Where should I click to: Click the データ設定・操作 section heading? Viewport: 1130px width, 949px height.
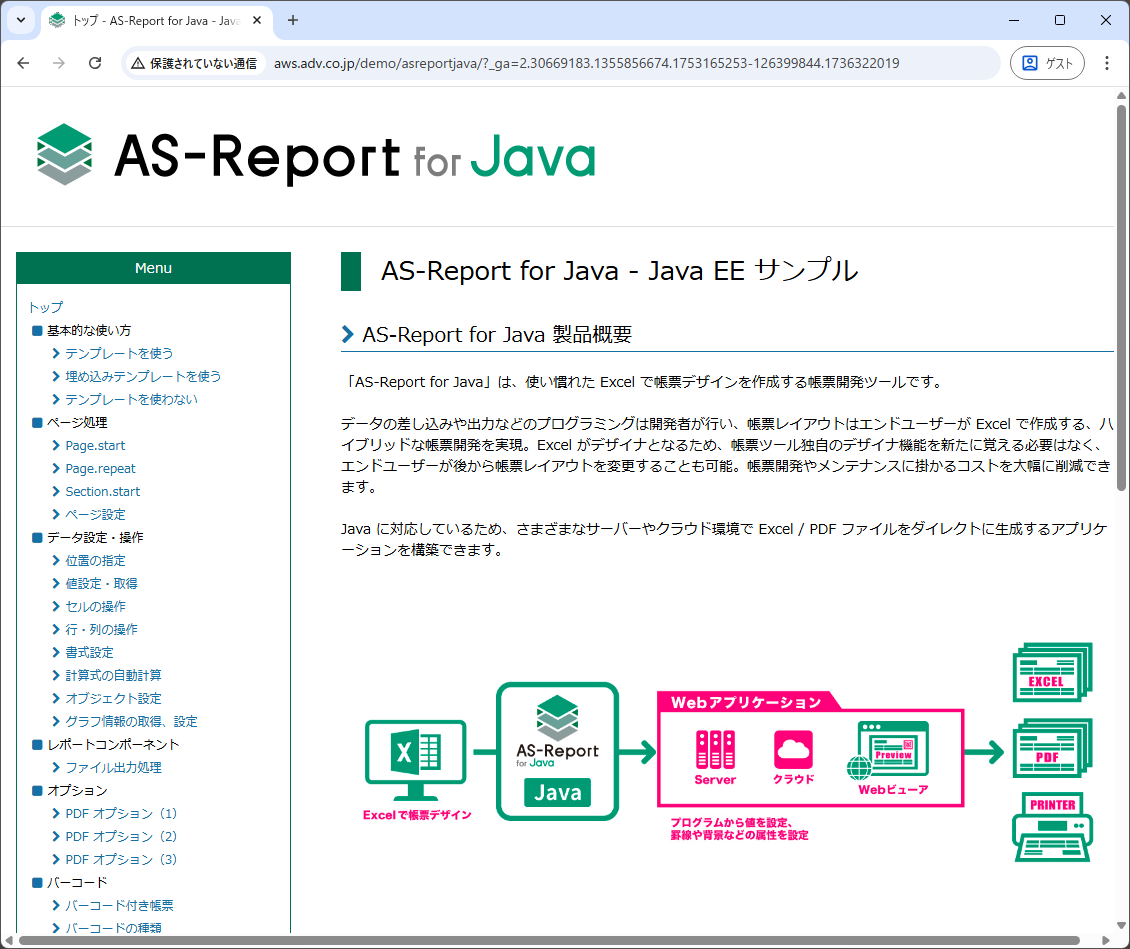[x=95, y=538]
